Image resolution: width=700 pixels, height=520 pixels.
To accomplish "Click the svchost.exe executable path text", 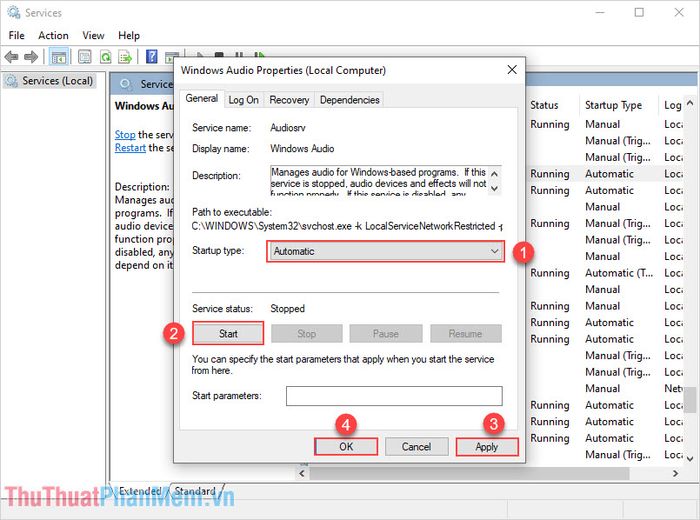I will coord(345,226).
